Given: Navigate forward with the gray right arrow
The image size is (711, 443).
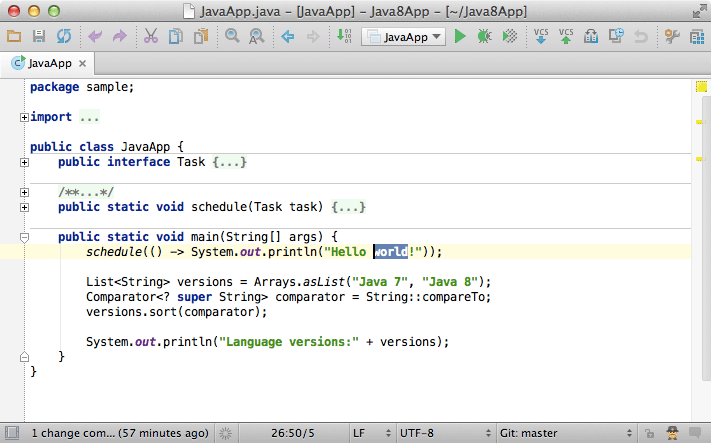Looking at the screenshot, I should click(x=313, y=36).
